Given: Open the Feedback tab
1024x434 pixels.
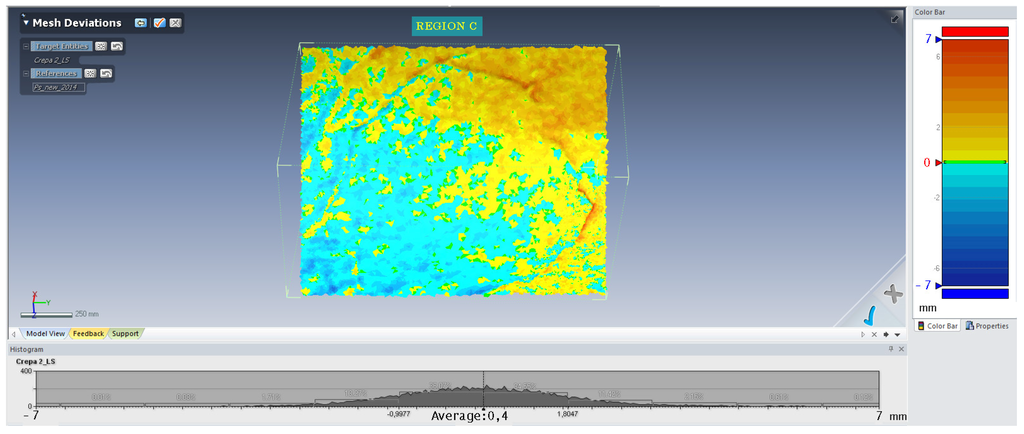Looking at the screenshot, I should pos(88,333).
